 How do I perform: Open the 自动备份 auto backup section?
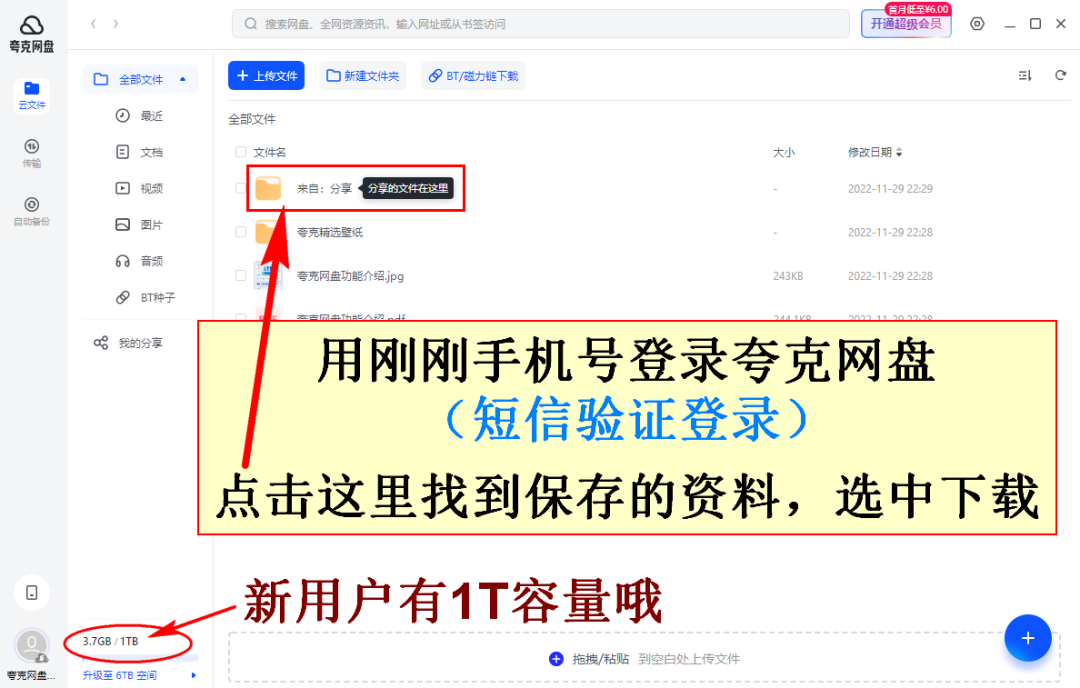tap(32, 211)
